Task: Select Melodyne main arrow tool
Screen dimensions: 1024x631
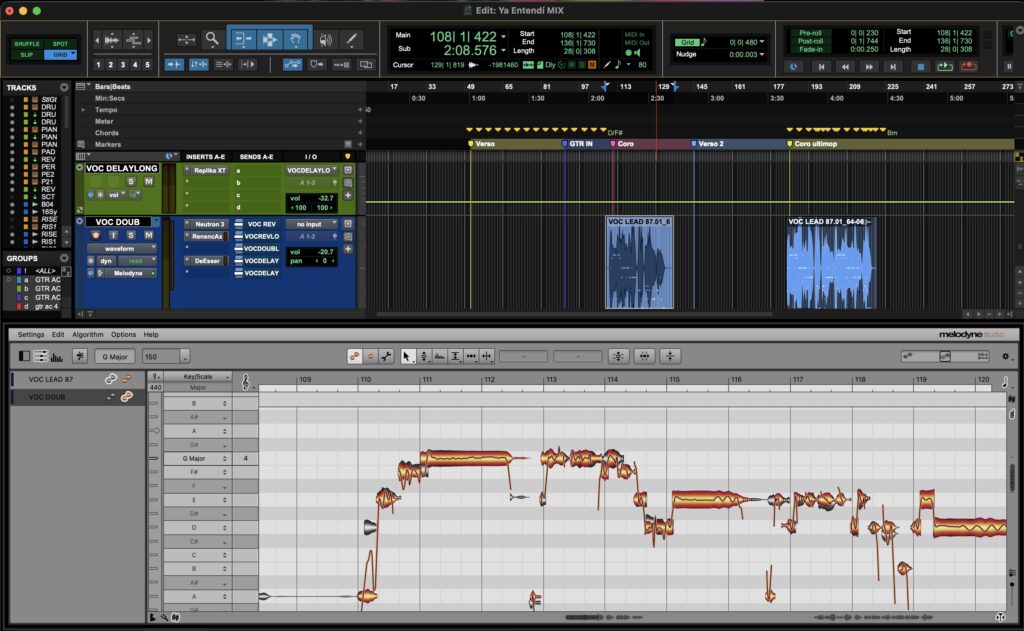Action: pyautogui.click(x=407, y=356)
